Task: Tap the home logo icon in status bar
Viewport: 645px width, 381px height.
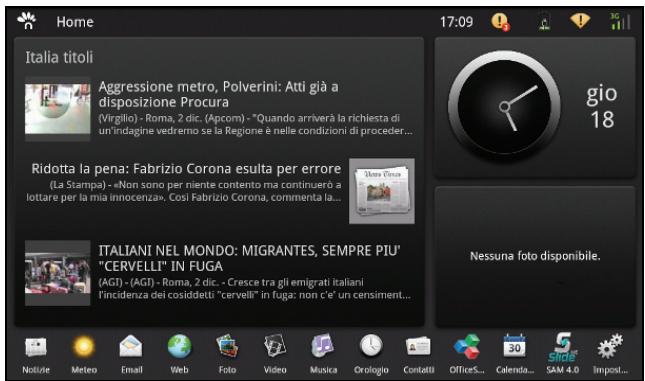Action: [27, 21]
